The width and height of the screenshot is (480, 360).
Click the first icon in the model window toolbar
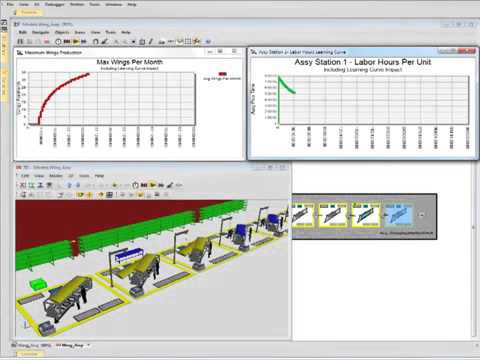coord(20,41)
